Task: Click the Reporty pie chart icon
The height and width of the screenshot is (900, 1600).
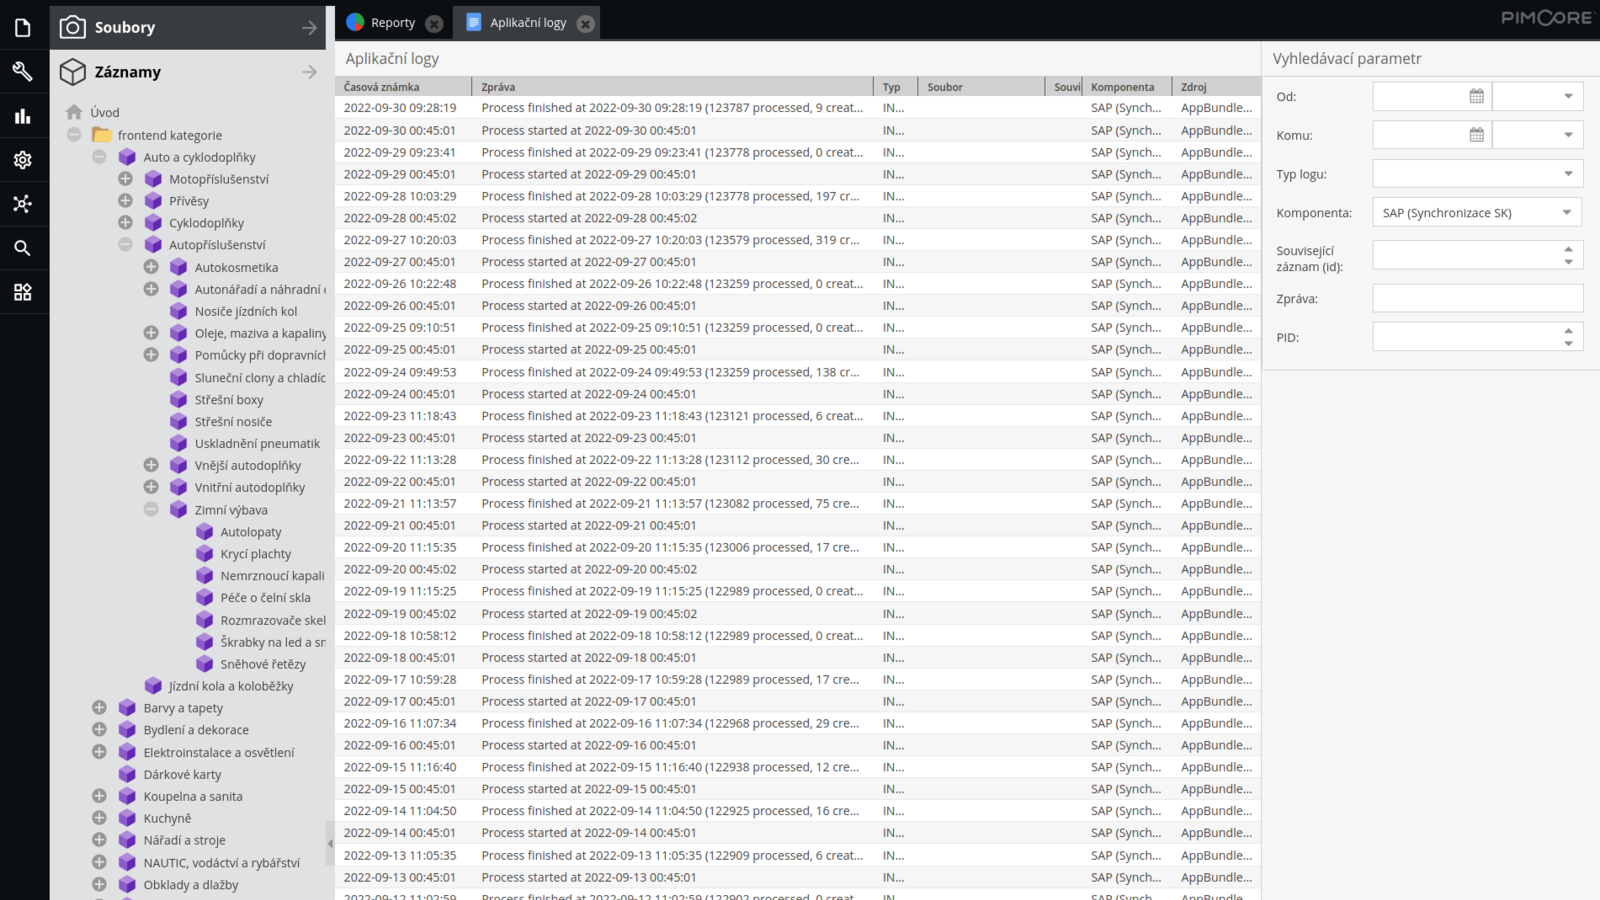Action: (355, 22)
